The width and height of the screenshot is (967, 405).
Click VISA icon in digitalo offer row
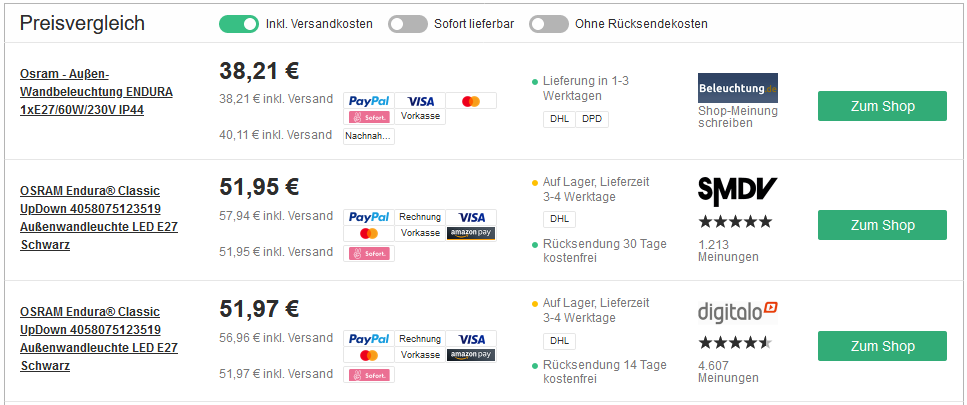coord(471,339)
